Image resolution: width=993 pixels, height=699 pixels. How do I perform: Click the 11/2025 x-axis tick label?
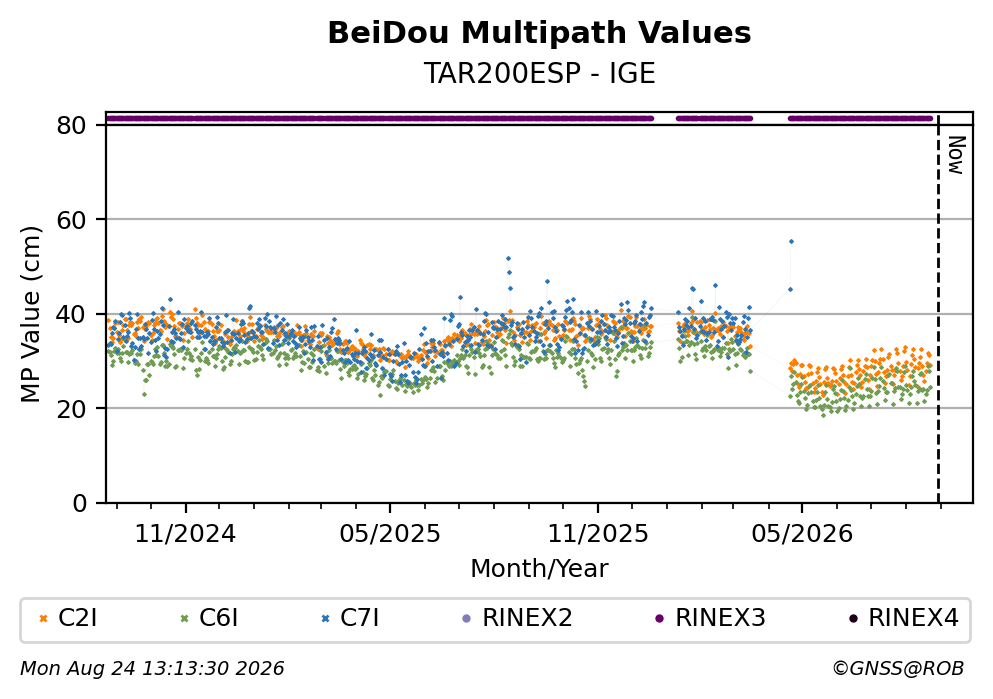tap(598, 534)
